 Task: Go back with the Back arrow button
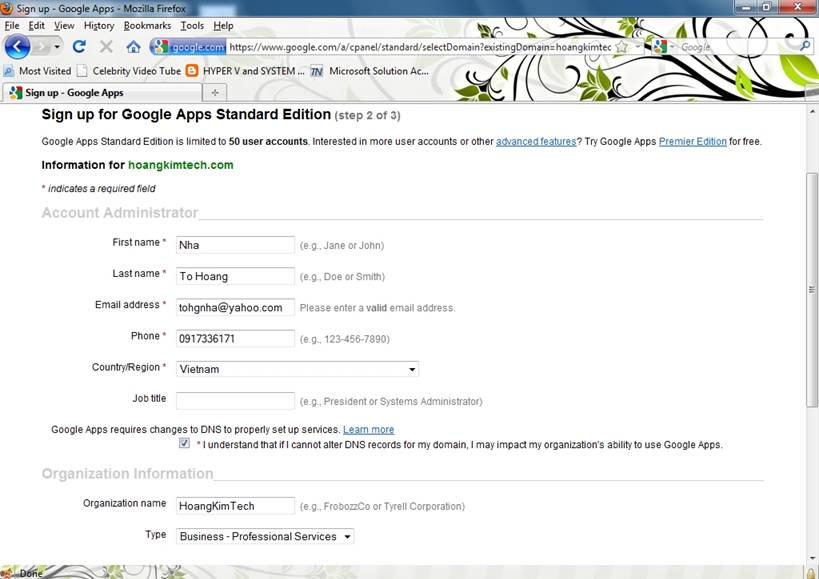point(17,46)
